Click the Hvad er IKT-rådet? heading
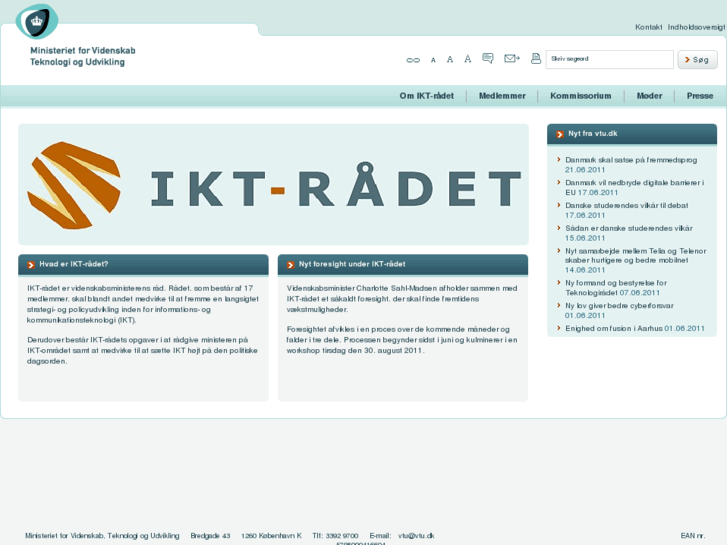 [73, 264]
